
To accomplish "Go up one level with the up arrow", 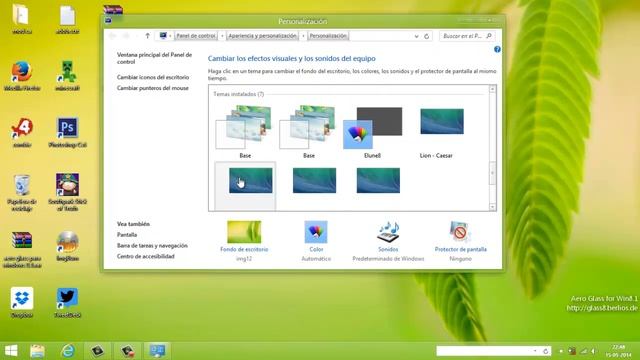I will (x=147, y=36).
